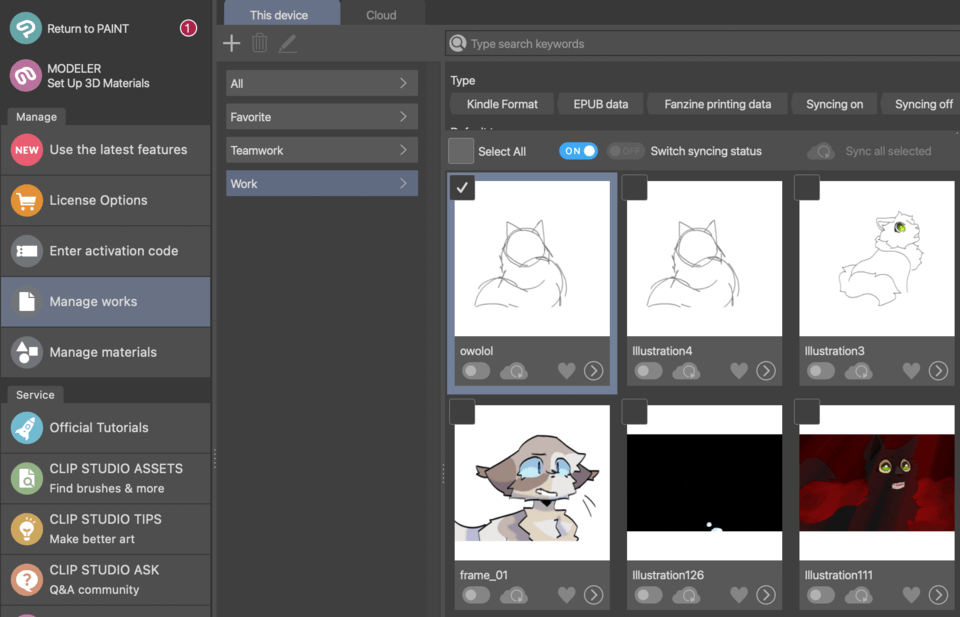Image resolution: width=960 pixels, height=617 pixels.
Task: Click cloud sync icon on Illustration111
Action: pos(859,595)
